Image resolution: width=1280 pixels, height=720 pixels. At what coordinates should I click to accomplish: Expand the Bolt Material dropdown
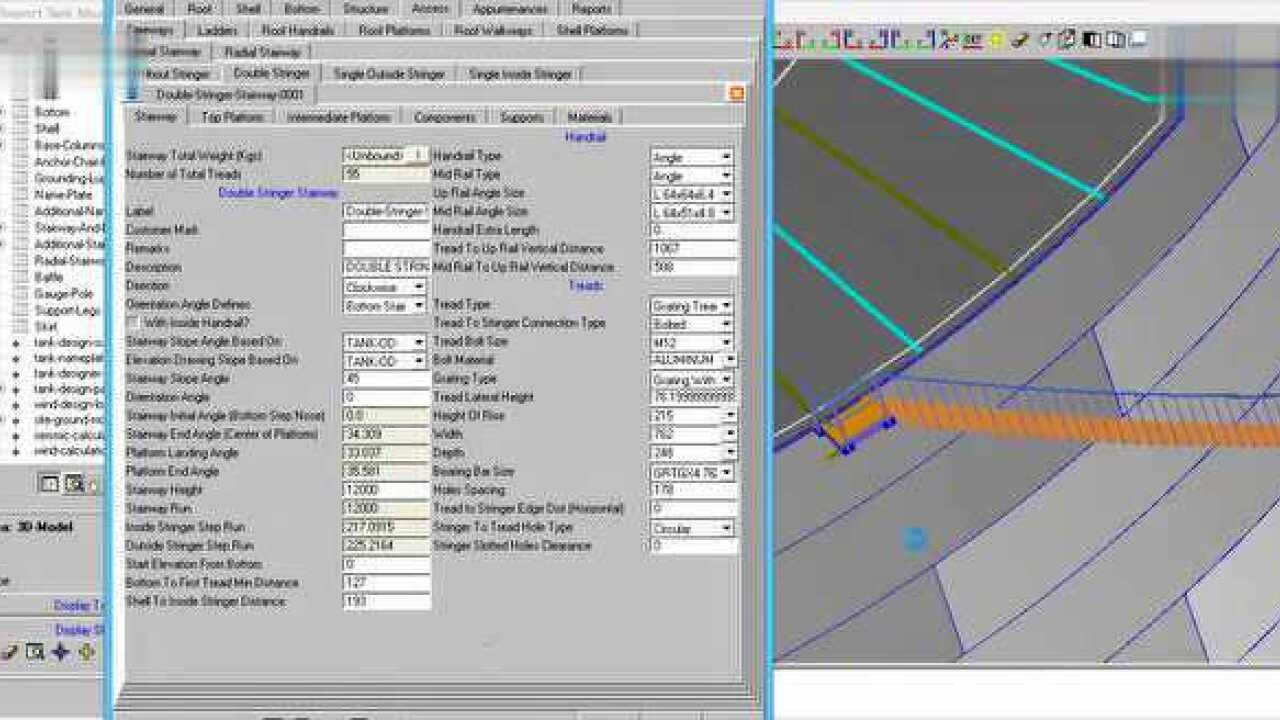[x=730, y=360]
